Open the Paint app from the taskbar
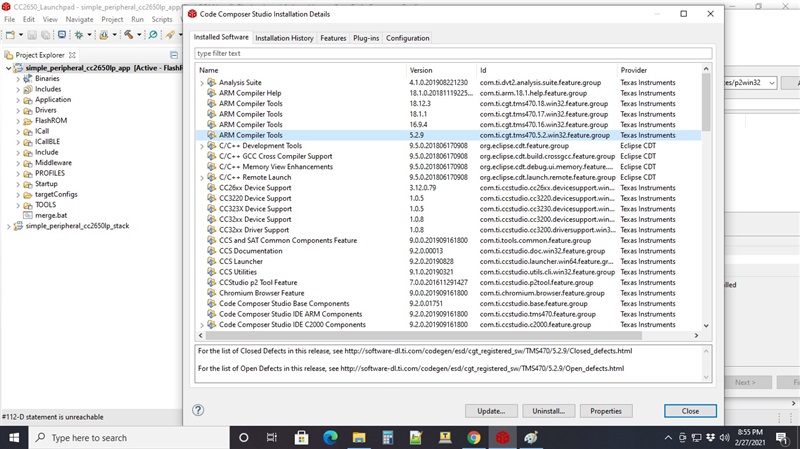Screen dimensions: 800x449 pos(531,437)
